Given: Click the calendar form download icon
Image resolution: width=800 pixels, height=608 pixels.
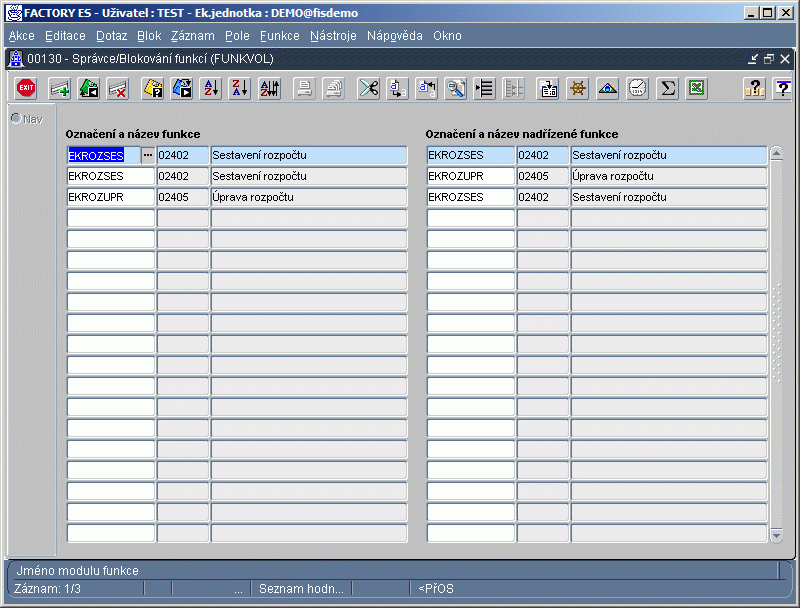Looking at the screenshot, I should [x=548, y=88].
